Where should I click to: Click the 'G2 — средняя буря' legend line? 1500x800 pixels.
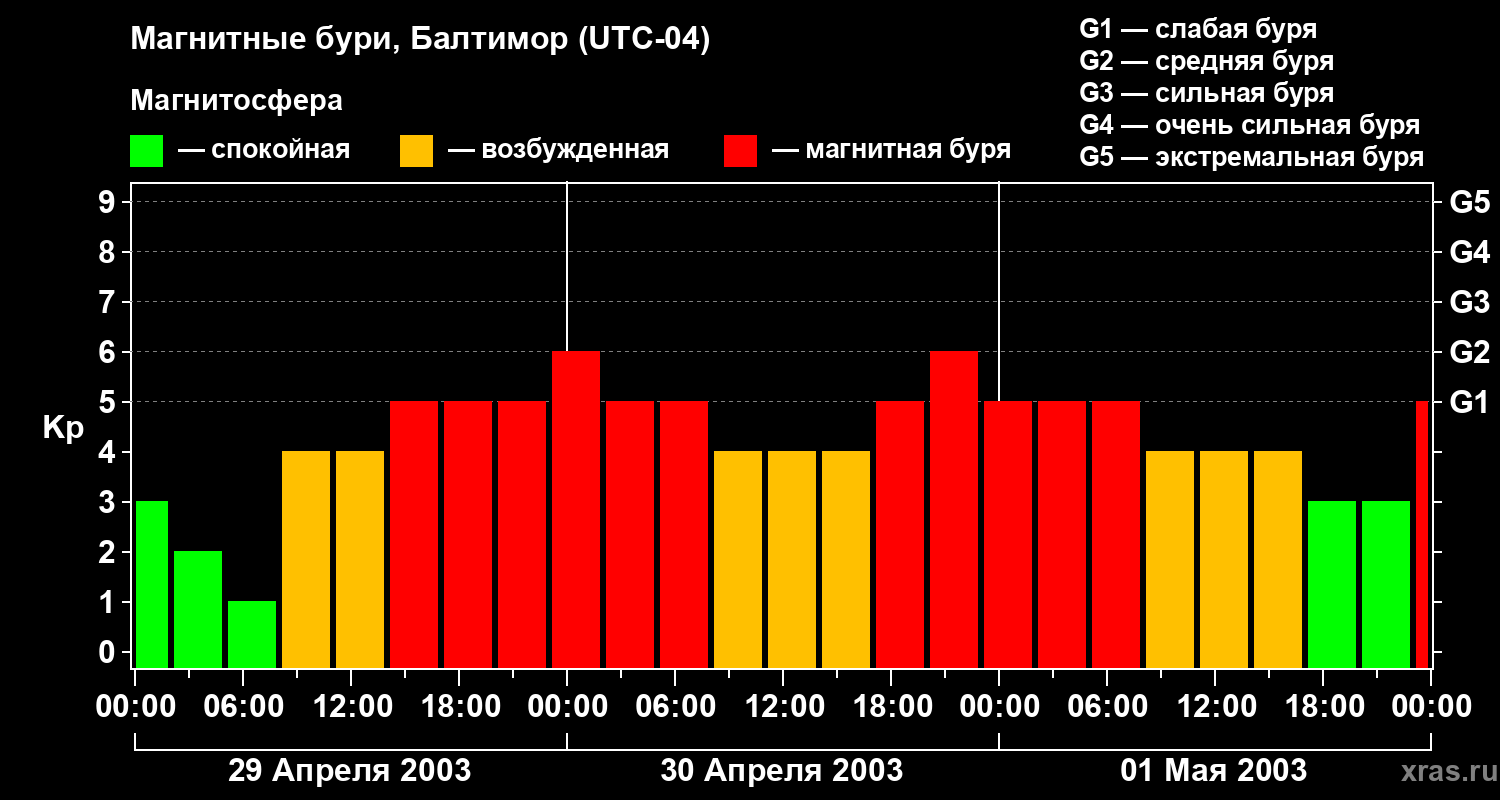click(1206, 61)
